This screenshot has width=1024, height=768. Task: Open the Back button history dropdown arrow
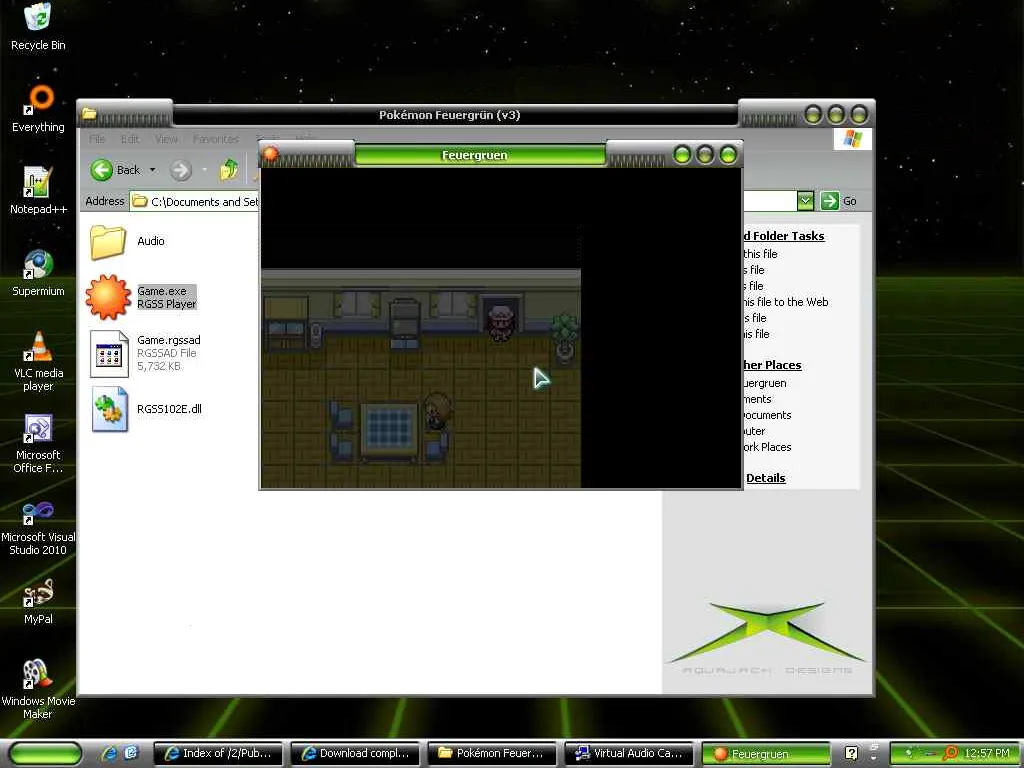[152, 170]
